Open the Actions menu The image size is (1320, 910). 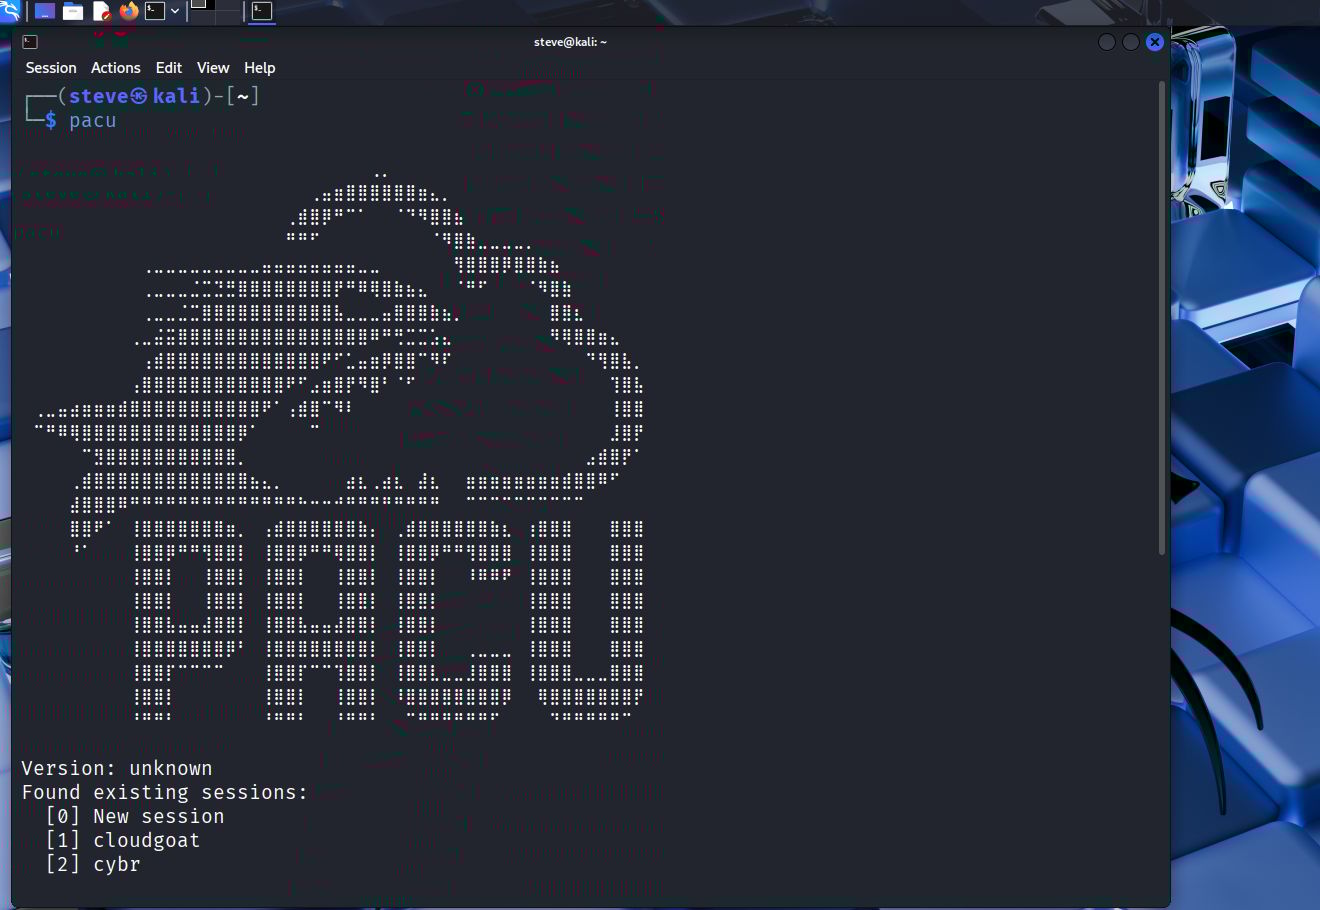116,68
